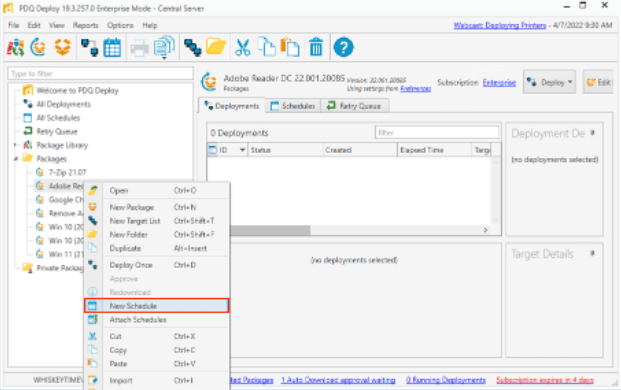Click the Package Library toolbar icon
This screenshot has height=390, width=621.
click(x=16, y=48)
